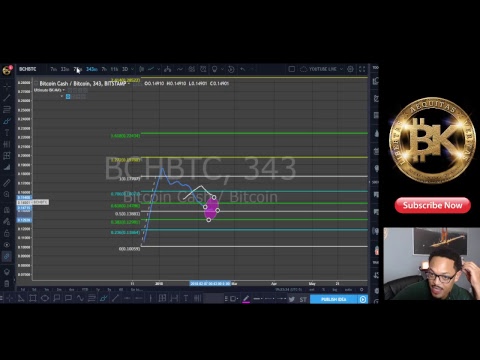Image resolution: width=480 pixels, height=360 pixels.
Task: Start bar replay mode
Action: click(231, 69)
